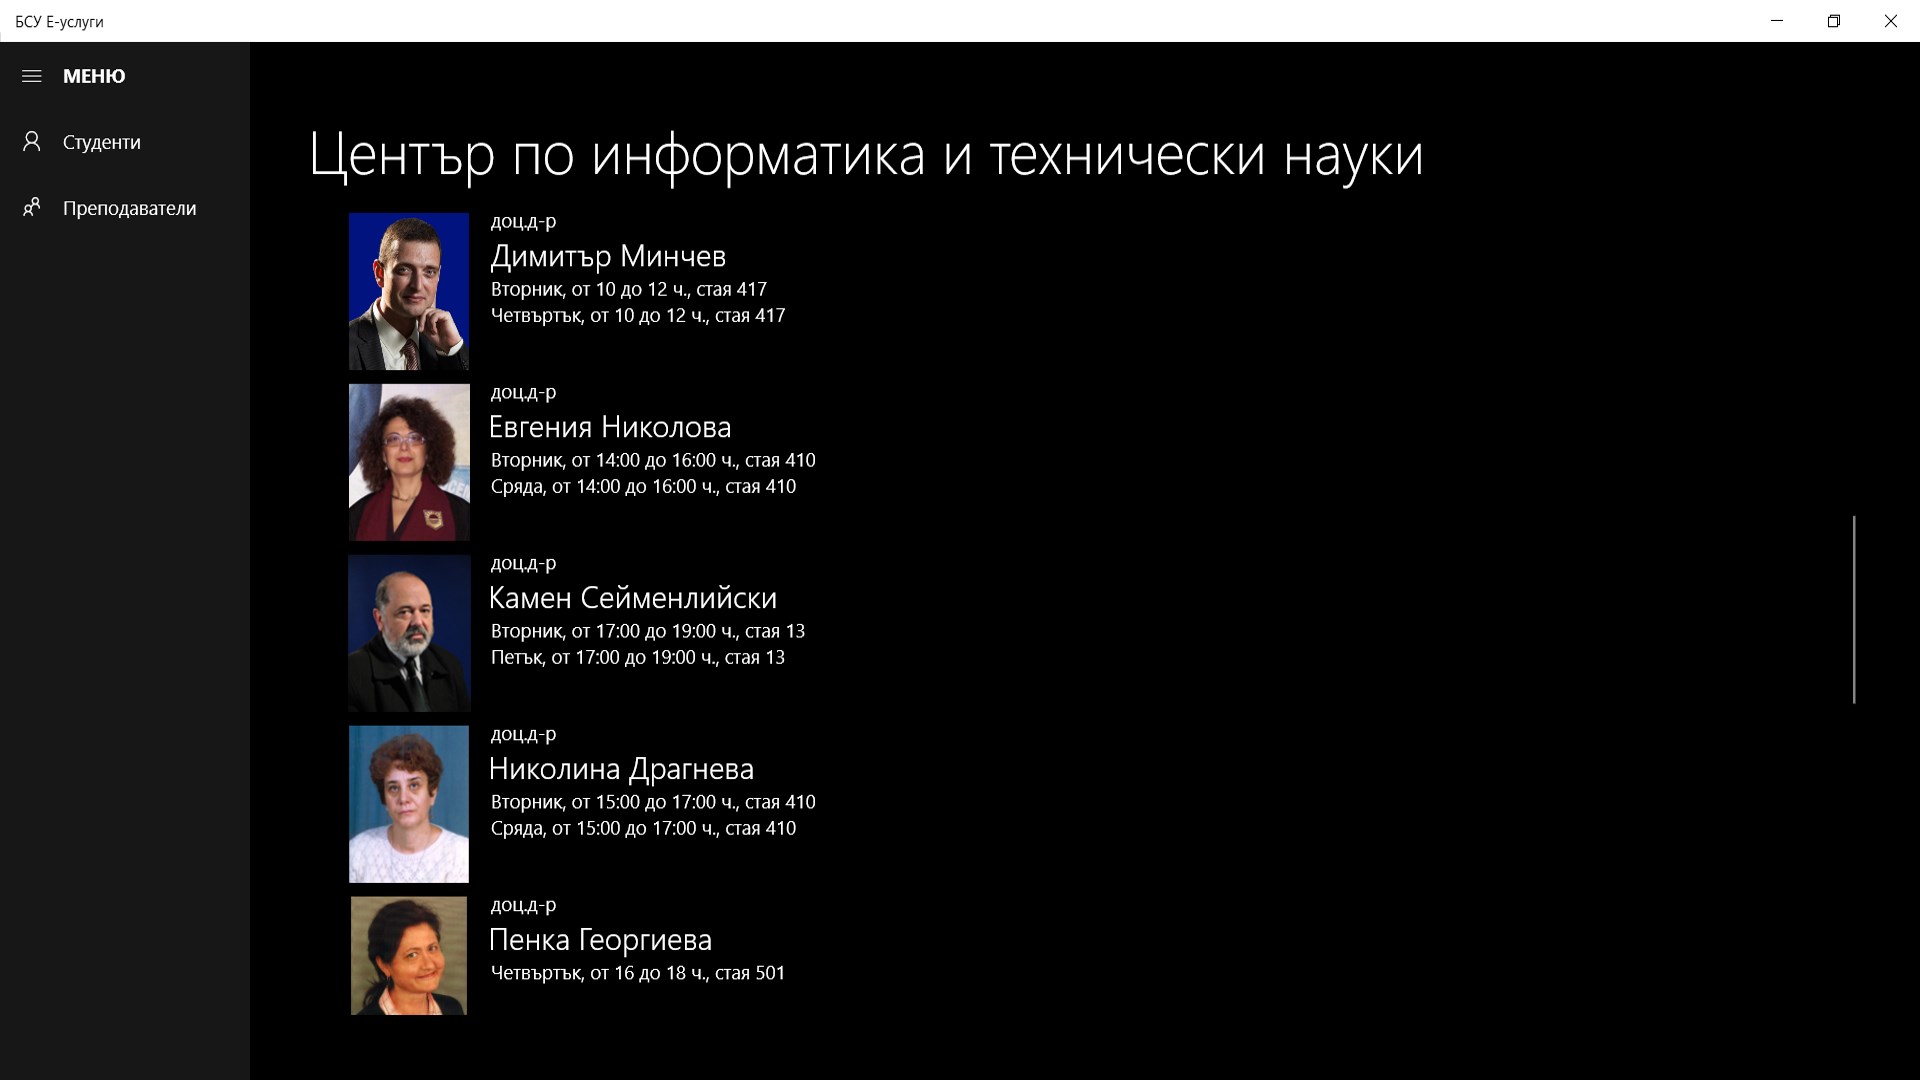The image size is (1920, 1080).
Task: Select Пенка Георгиева's photo
Action: coord(408,955)
